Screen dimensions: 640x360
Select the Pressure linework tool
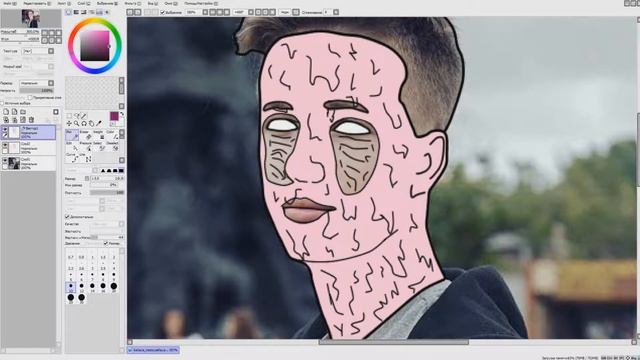coord(86,147)
